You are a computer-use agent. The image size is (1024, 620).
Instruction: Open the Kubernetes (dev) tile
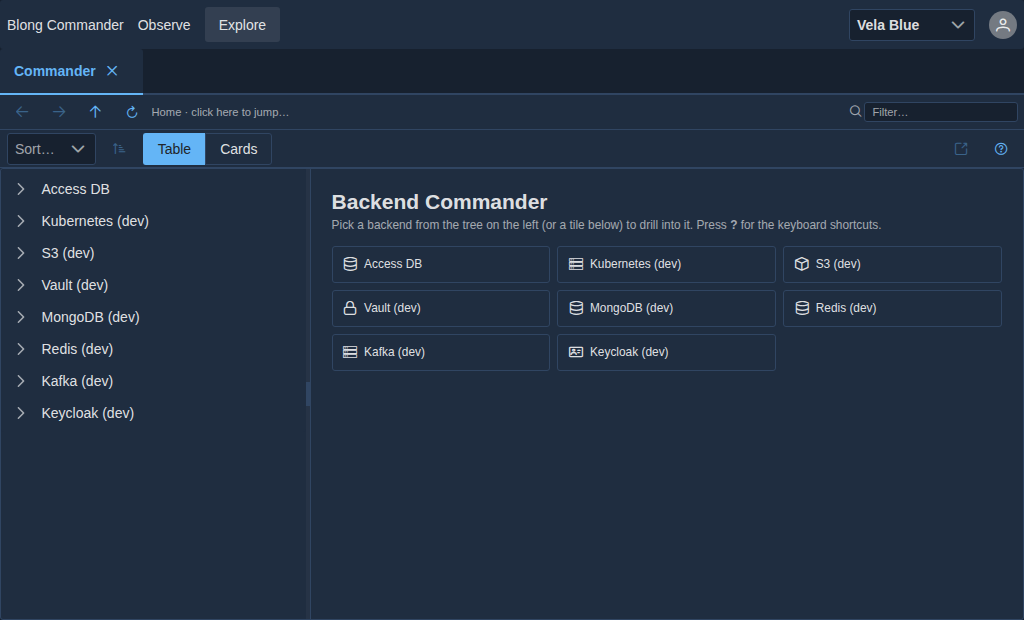click(x=666, y=264)
